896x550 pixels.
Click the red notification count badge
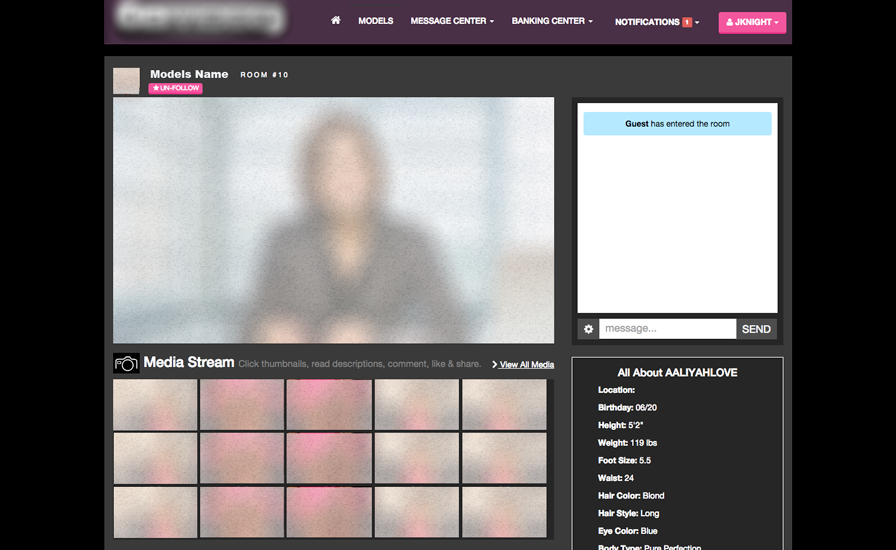pyautogui.click(x=687, y=22)
